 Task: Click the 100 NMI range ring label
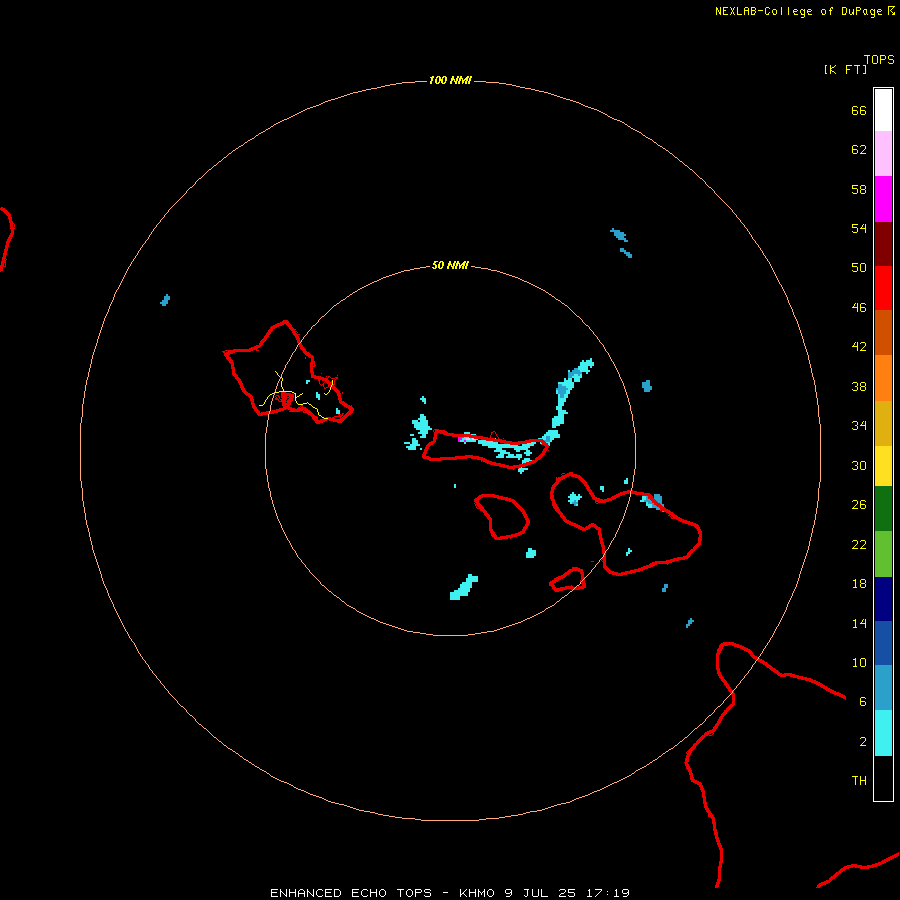pyautogui.click(x=450, y=80)
